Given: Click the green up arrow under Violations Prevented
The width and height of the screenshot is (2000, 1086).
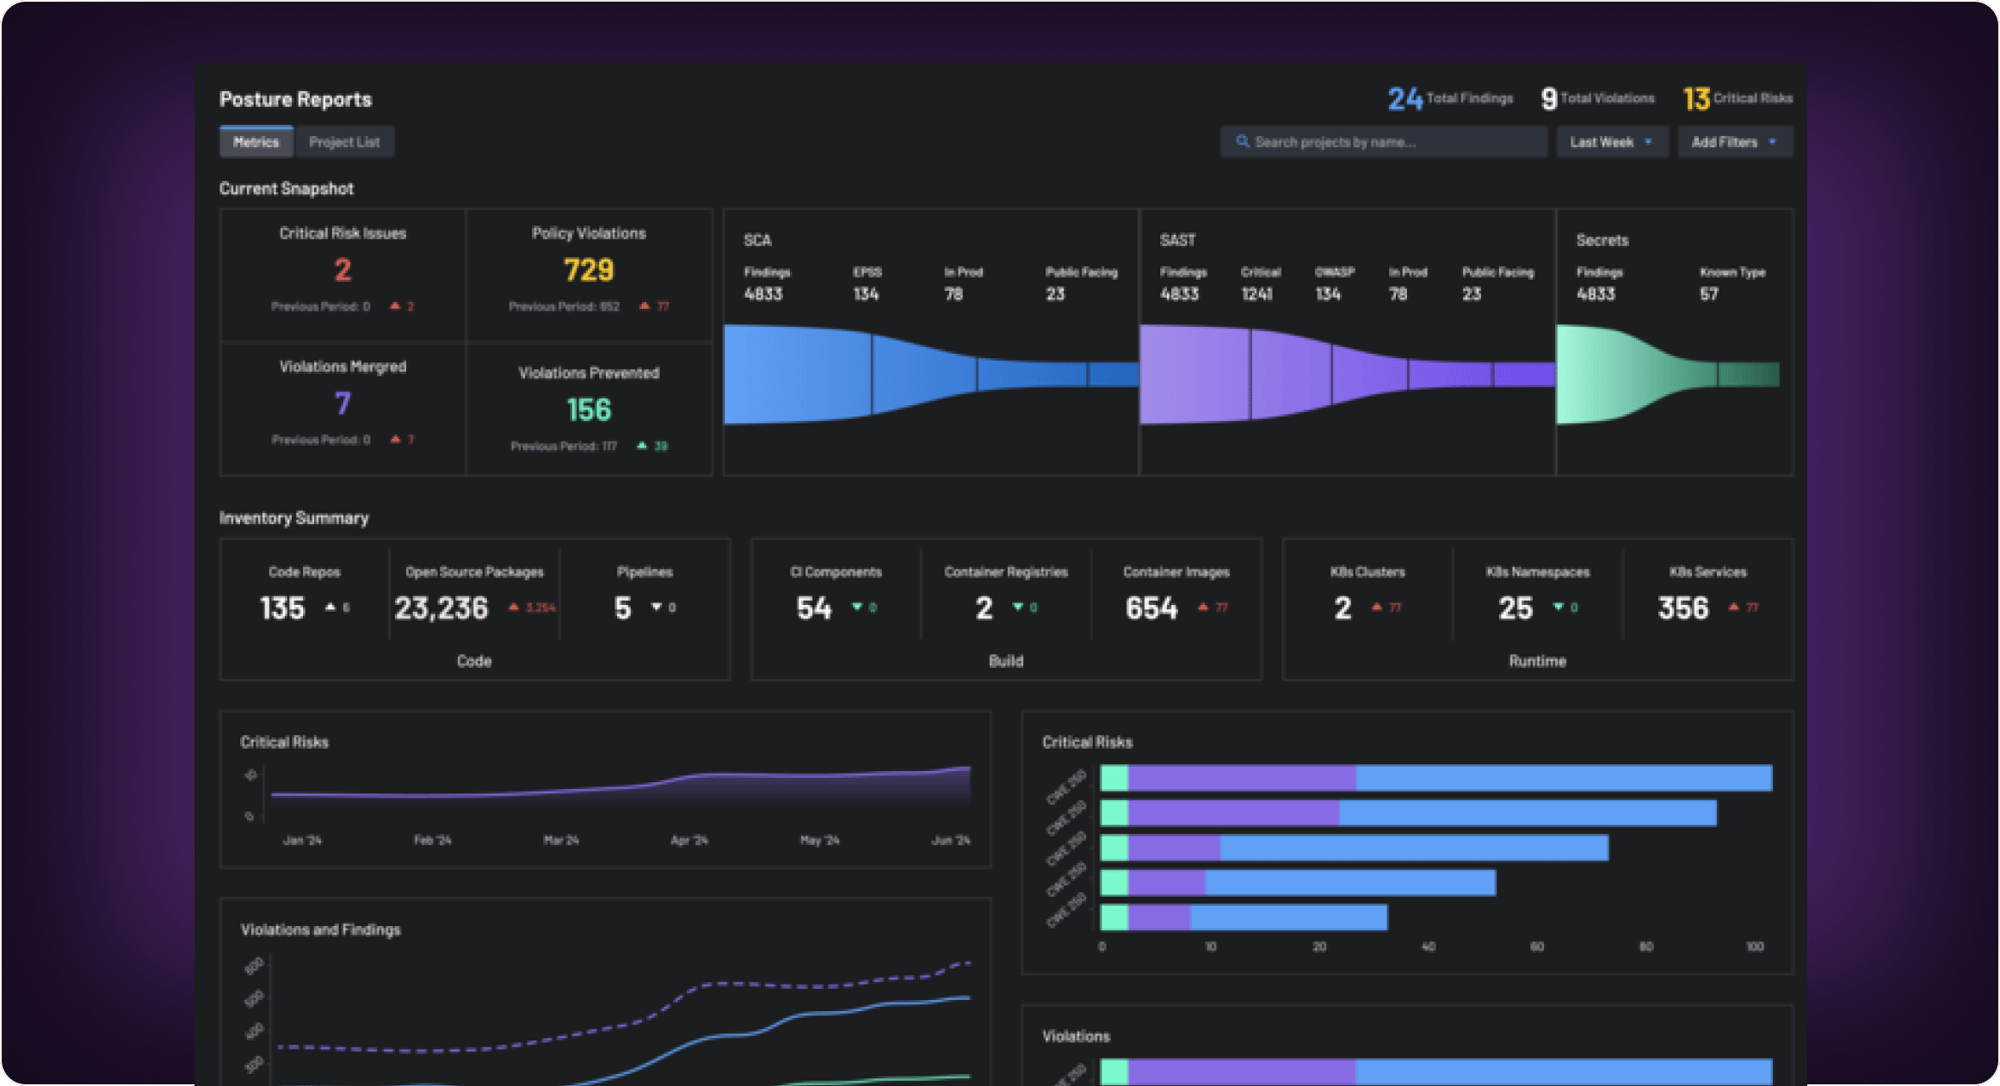Looking at the screenshot, I should pos(642,446).
